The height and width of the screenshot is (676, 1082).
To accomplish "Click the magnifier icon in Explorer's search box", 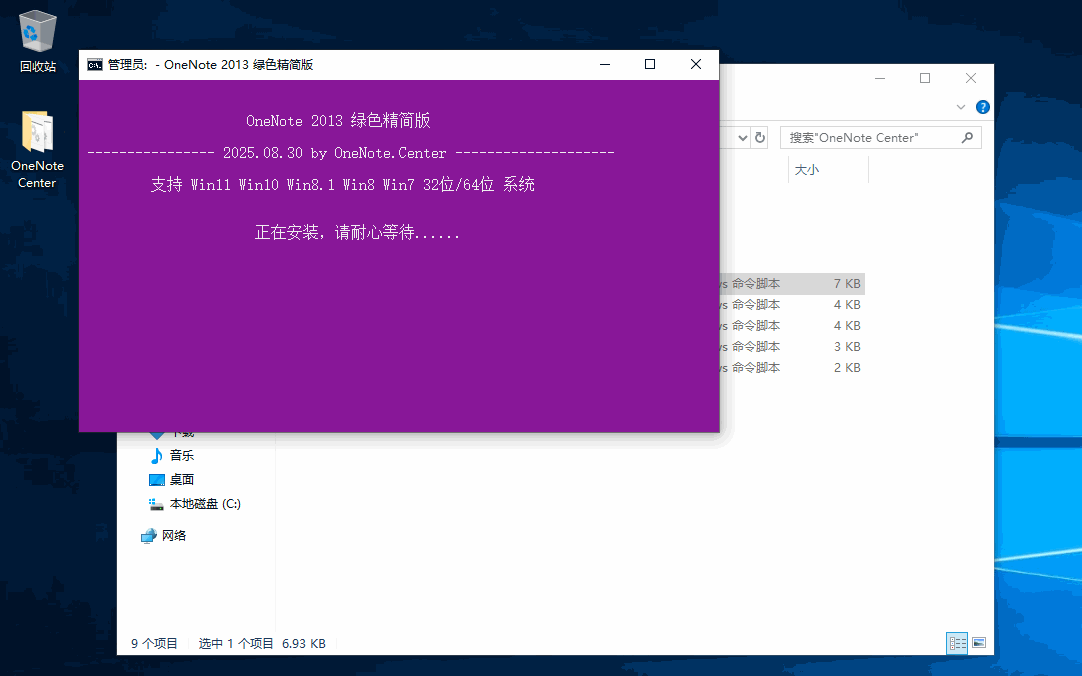I will click(967, 138).
